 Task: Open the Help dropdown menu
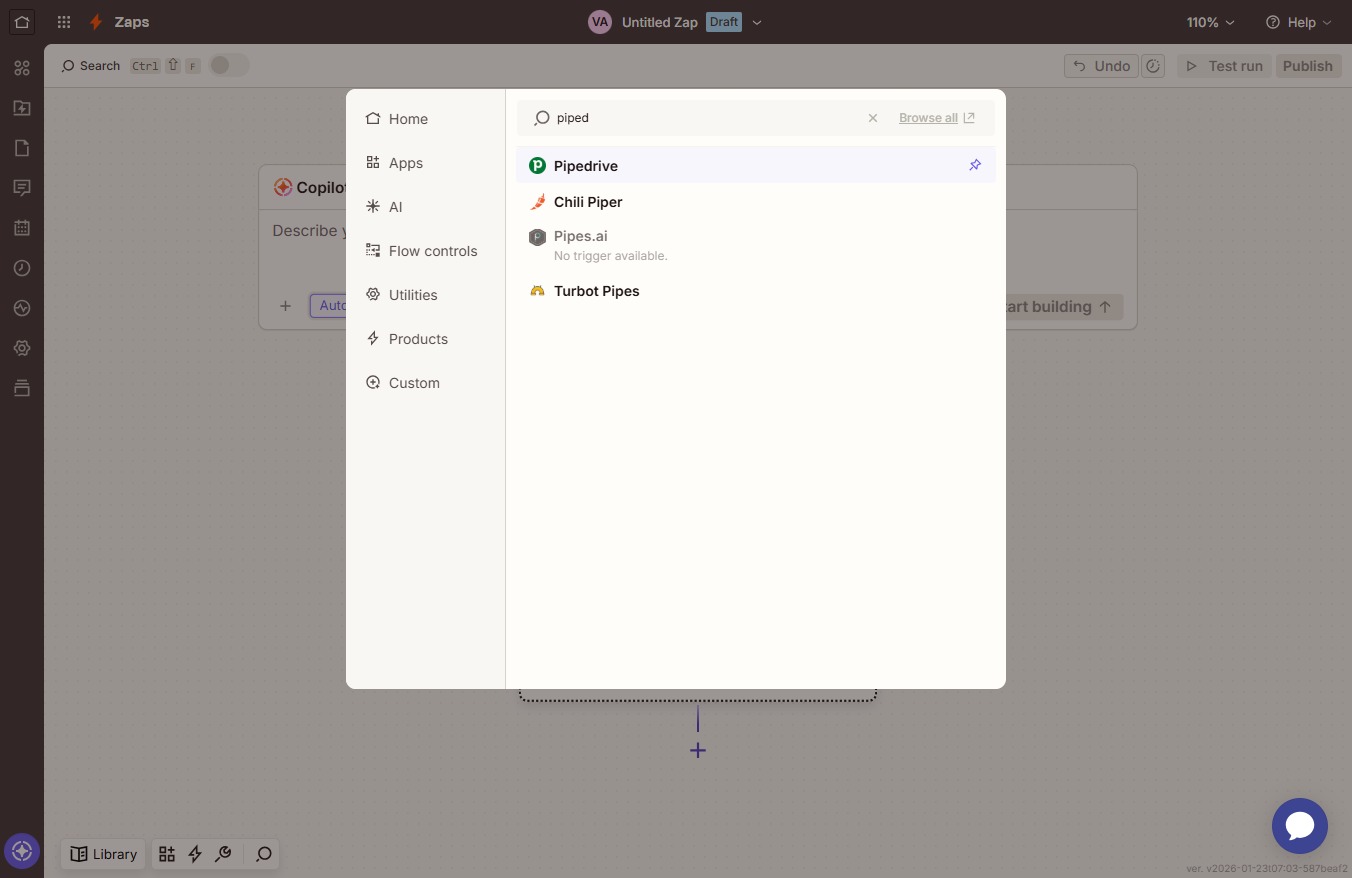point(1298,22)
